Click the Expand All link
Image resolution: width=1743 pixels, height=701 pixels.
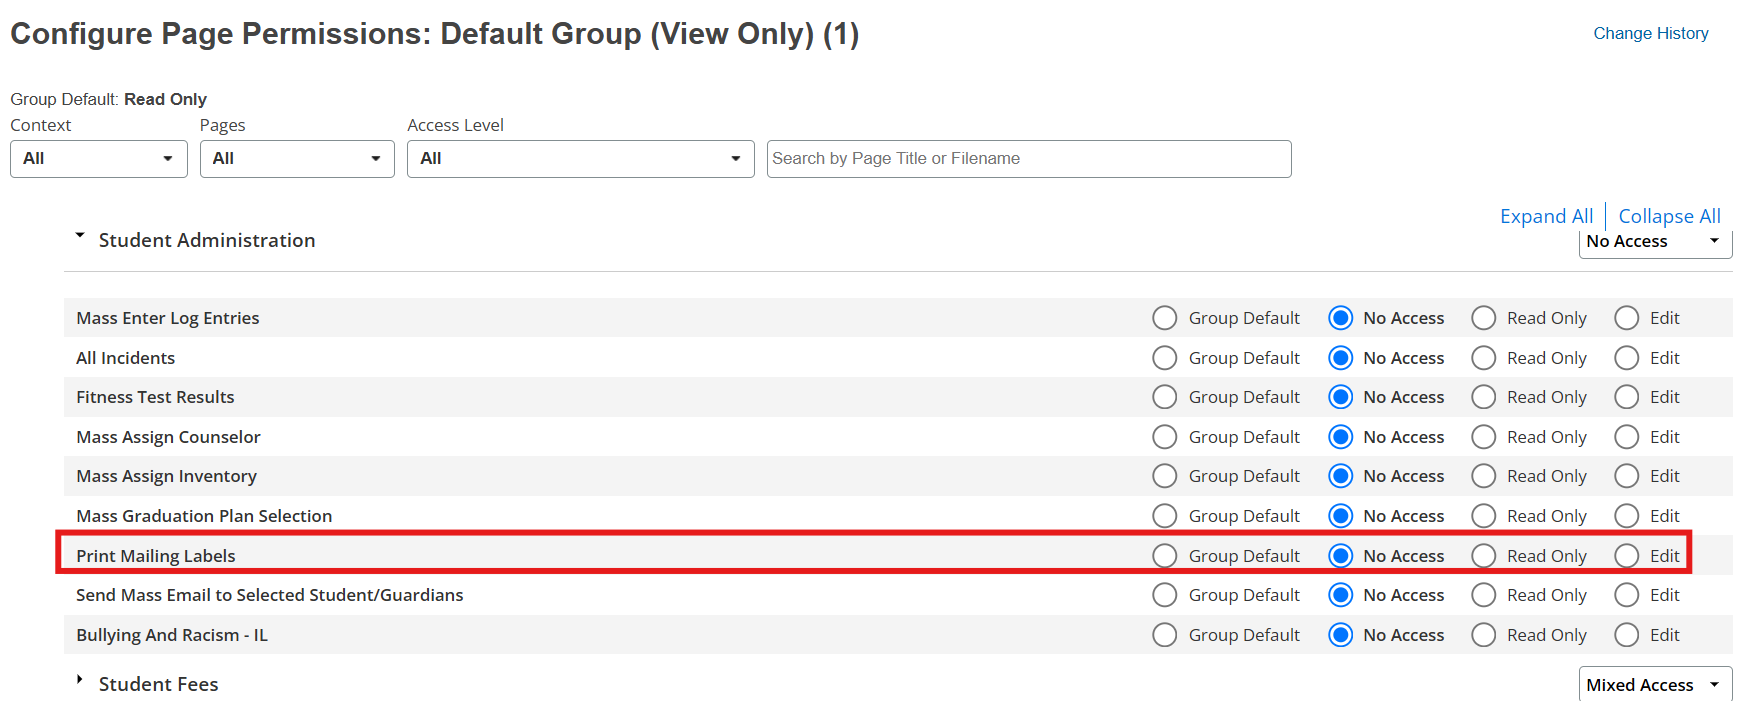click(x=1546, y=215)
